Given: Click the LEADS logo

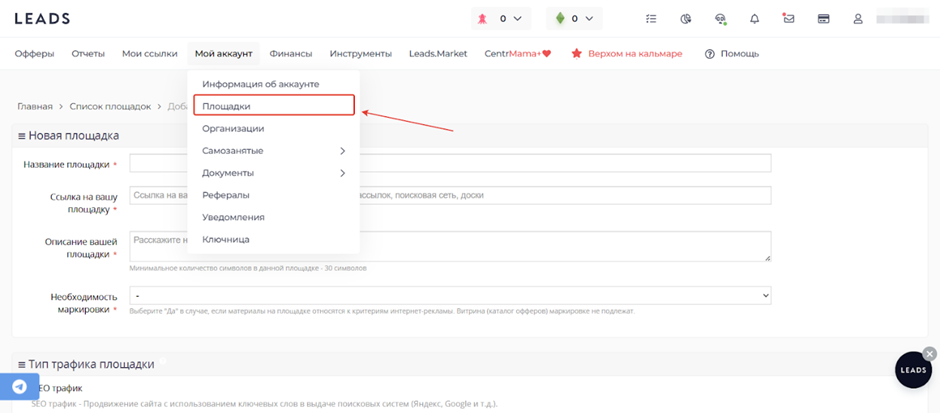Looking at the screenshot, I should (42, 19).
